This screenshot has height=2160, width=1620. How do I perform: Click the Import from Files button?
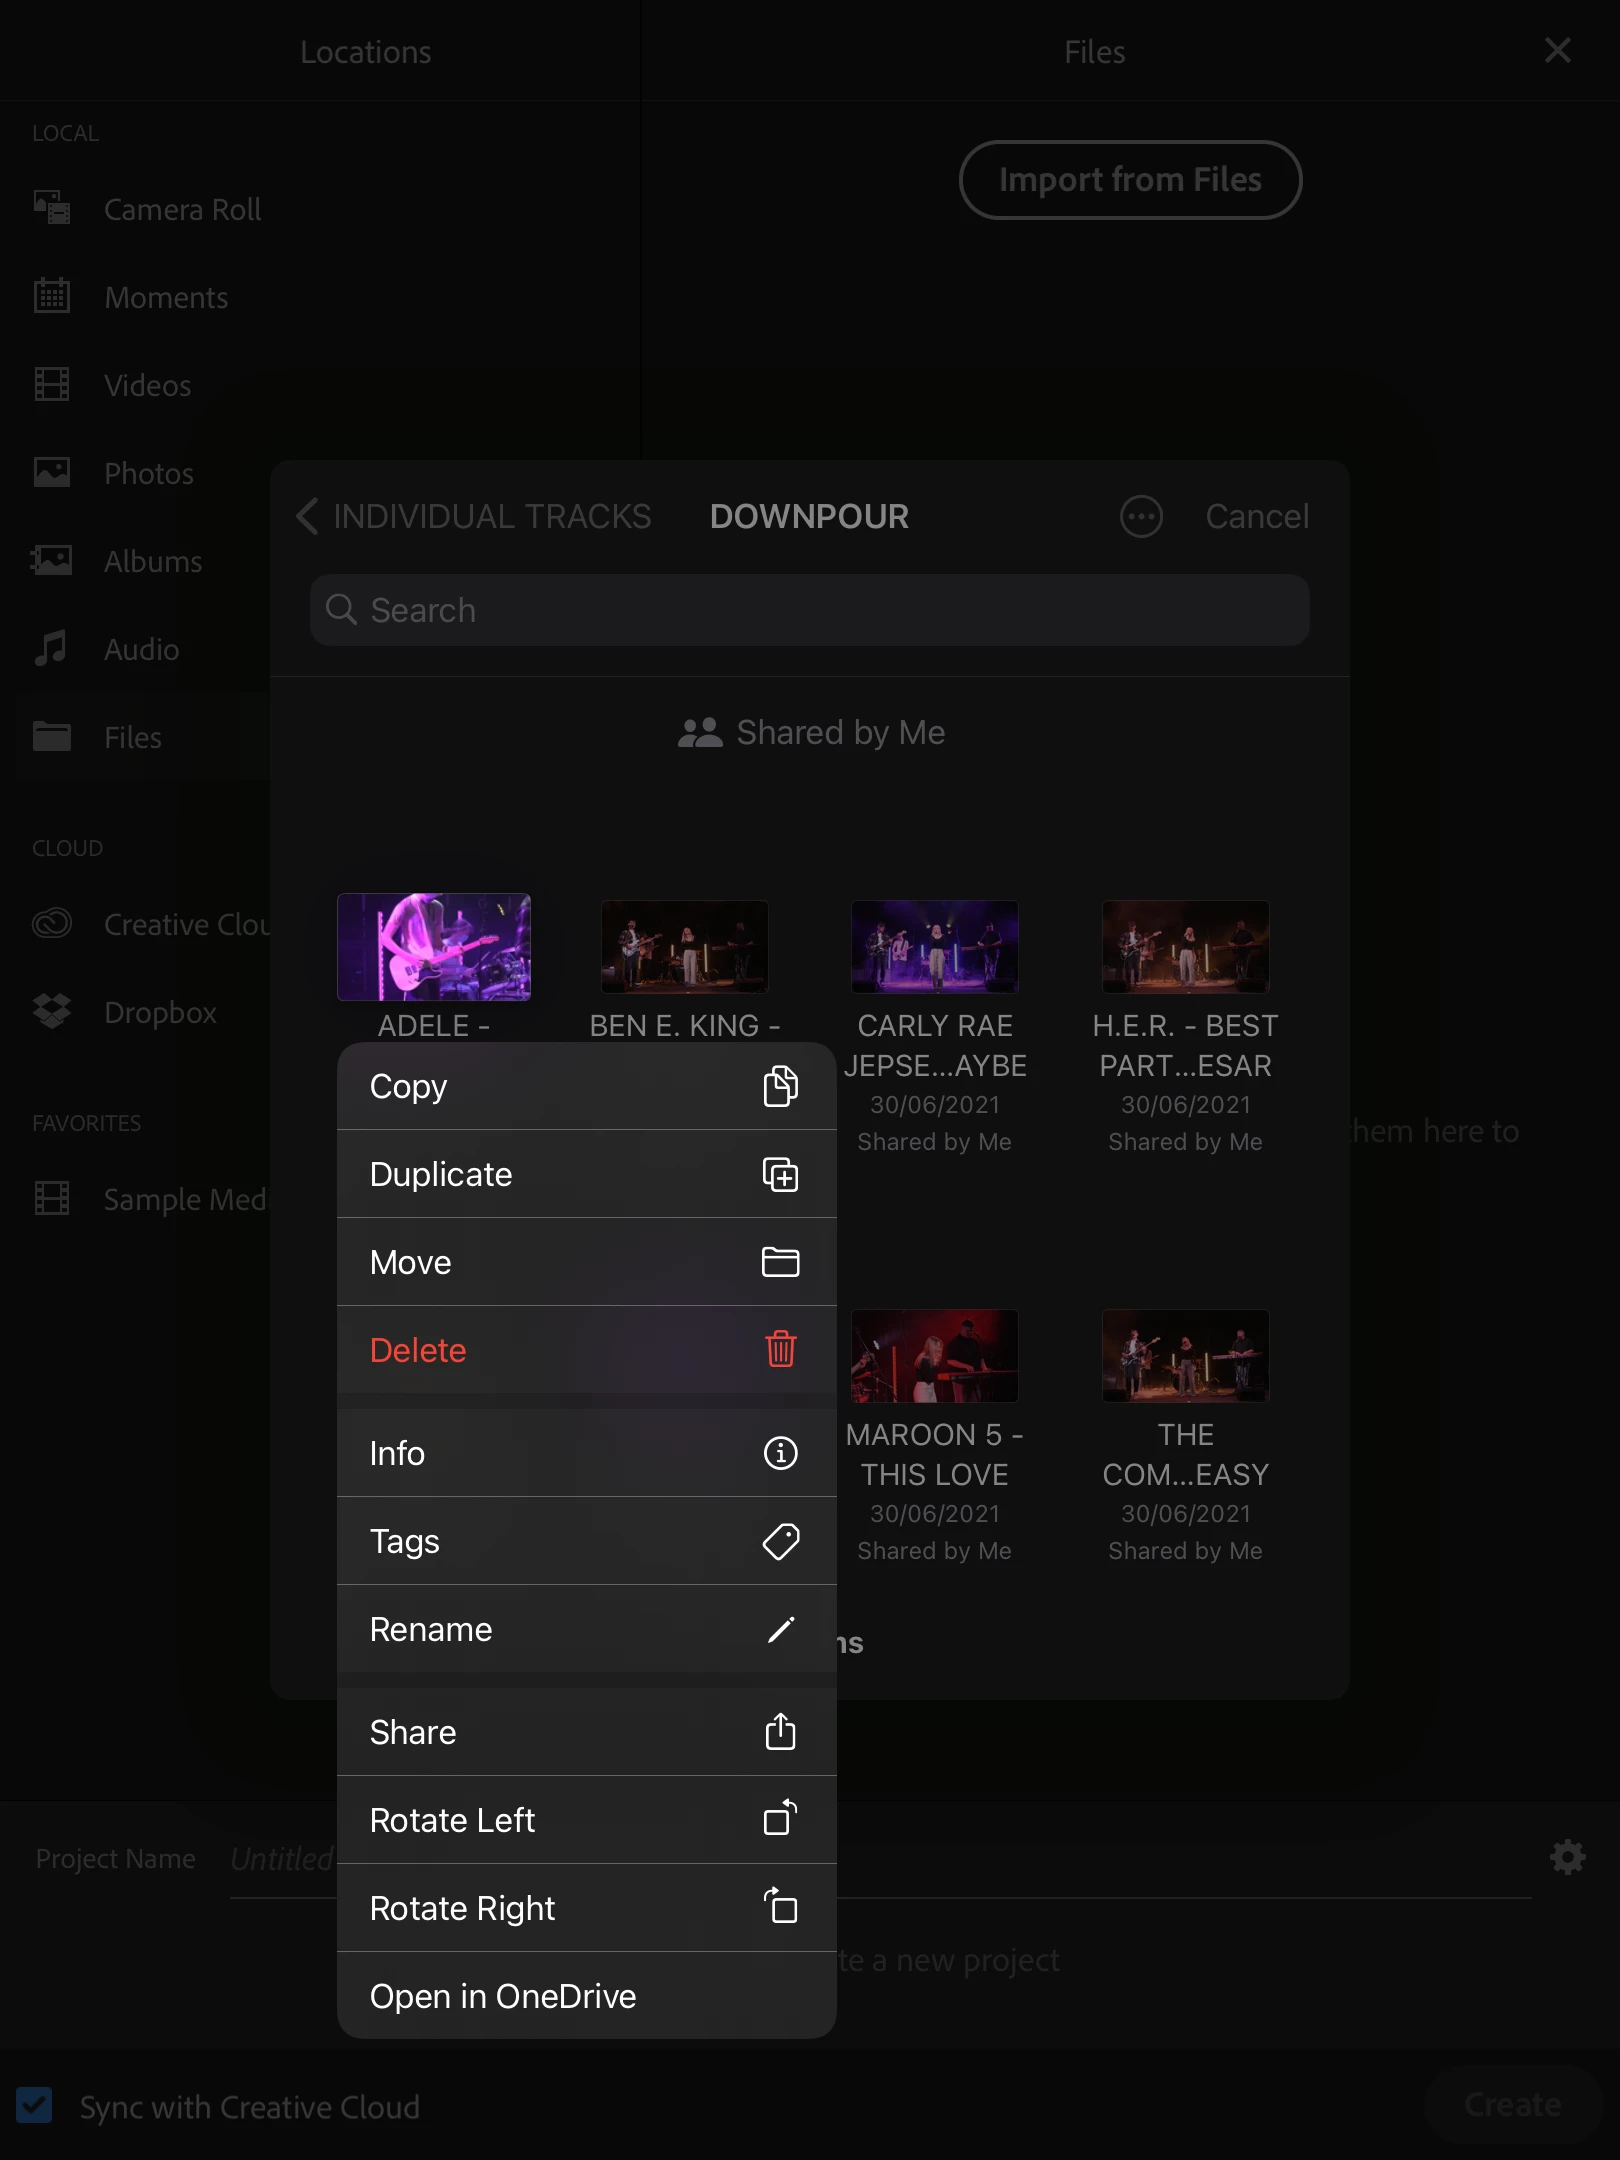pos(1130,180)
